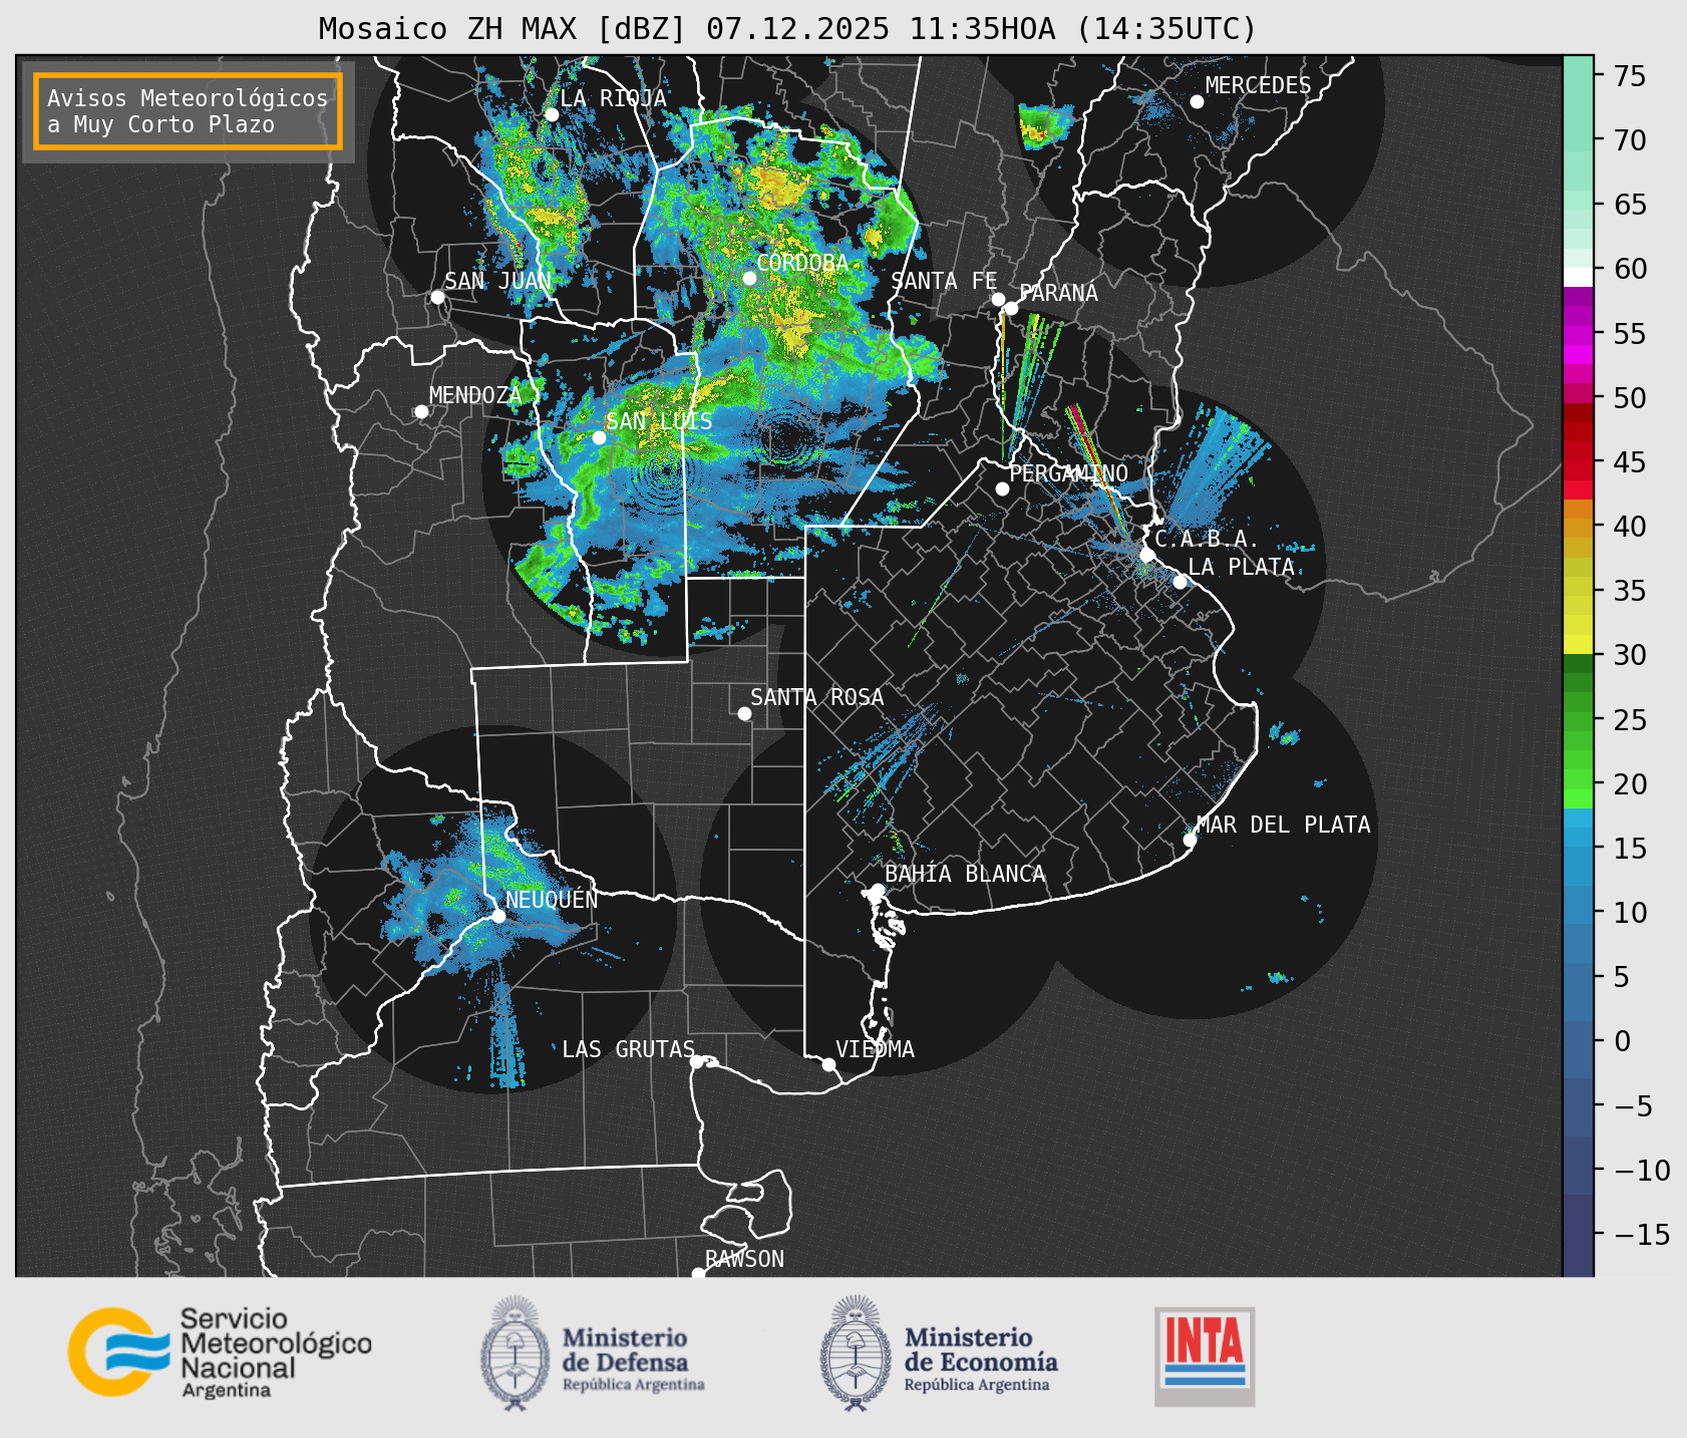Screen dimensions: 1687x1438
Task: Select the La Rioja city marker
Action: pos(551,114)
